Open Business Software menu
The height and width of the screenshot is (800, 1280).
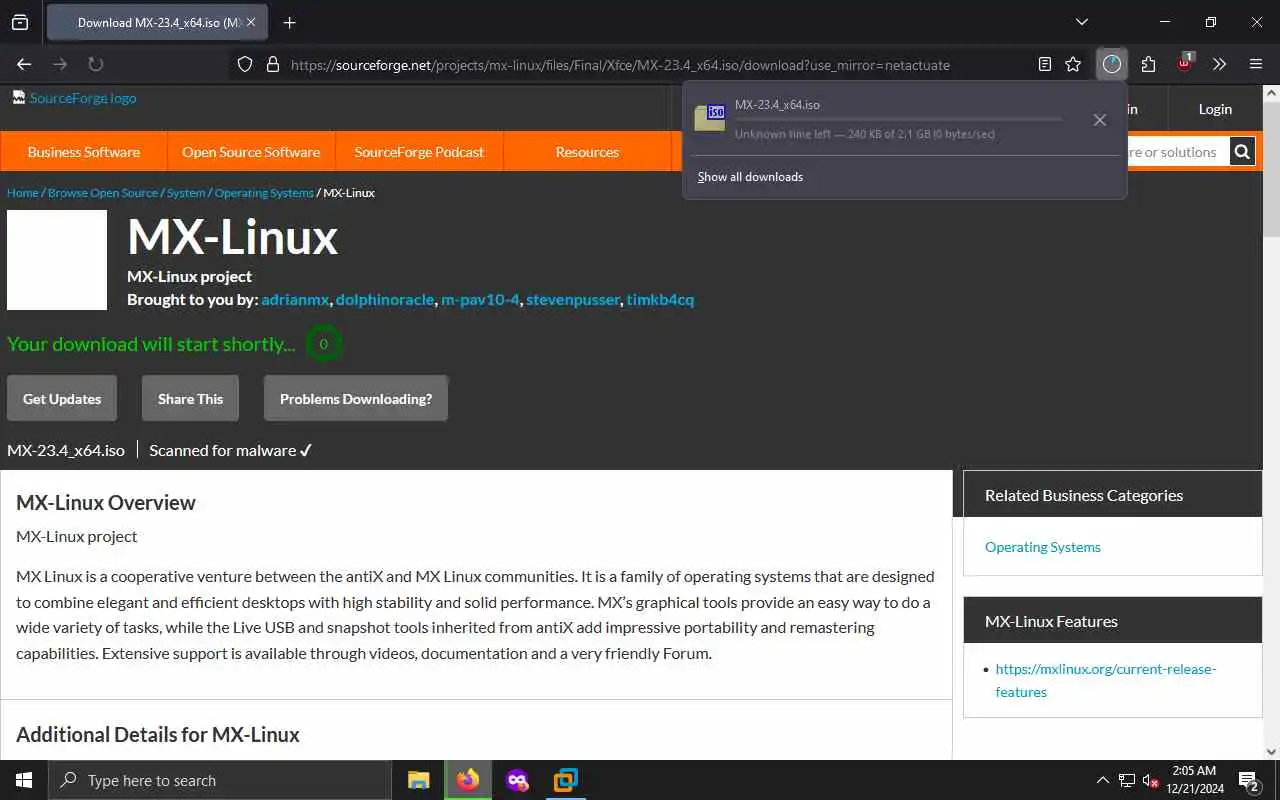pos(84,152)
